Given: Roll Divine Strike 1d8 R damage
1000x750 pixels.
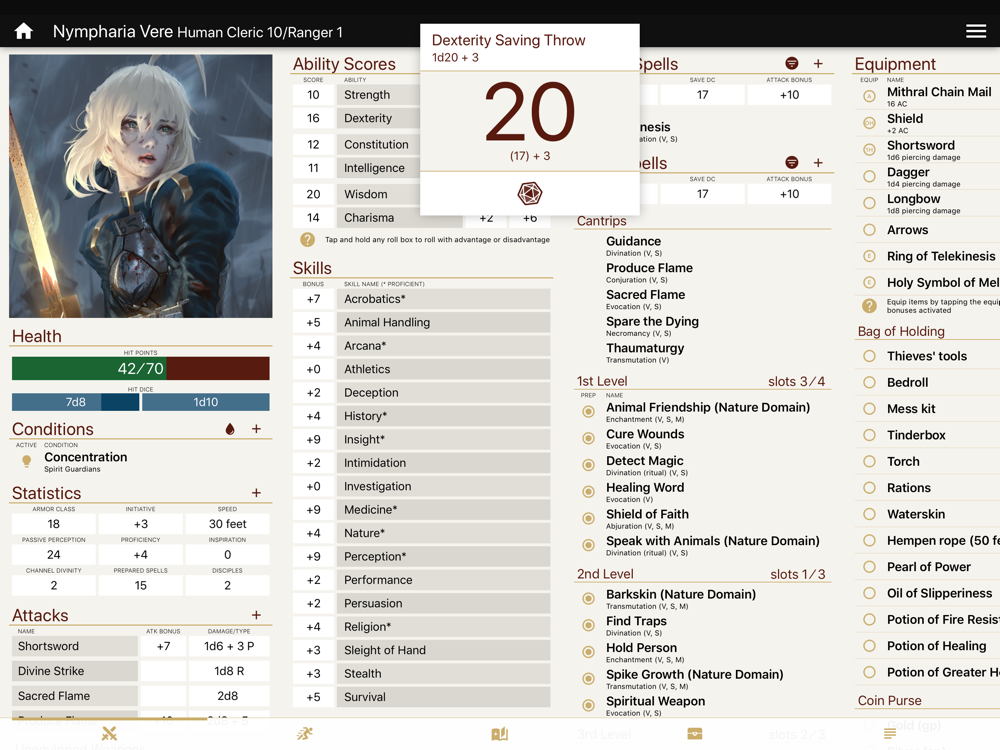Looking at the screenshot, I should click(229, 672).
